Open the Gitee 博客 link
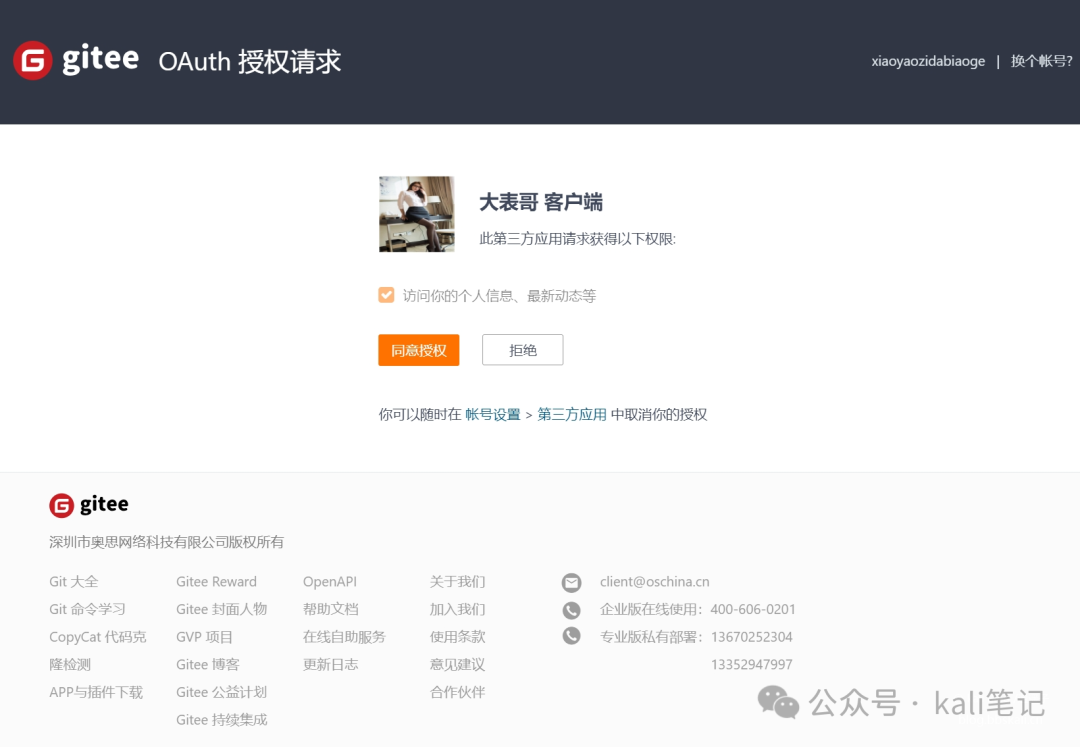The image size is (1080, 747). click(x=207, y=664)
